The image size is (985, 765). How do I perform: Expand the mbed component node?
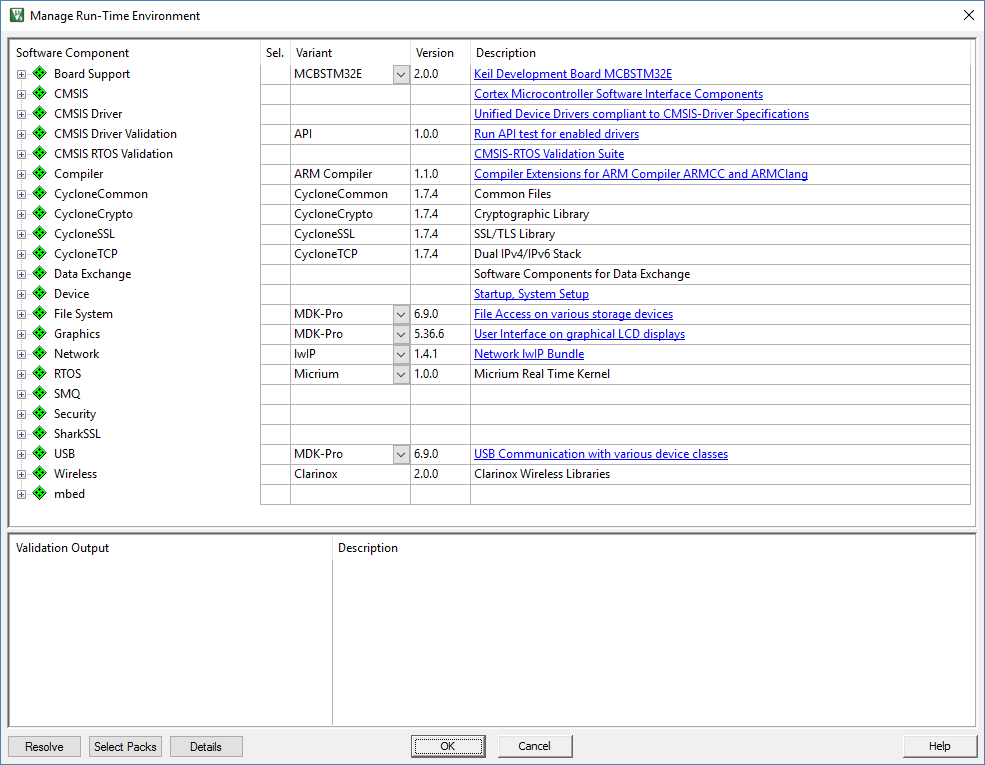click(x=21, y=494)
